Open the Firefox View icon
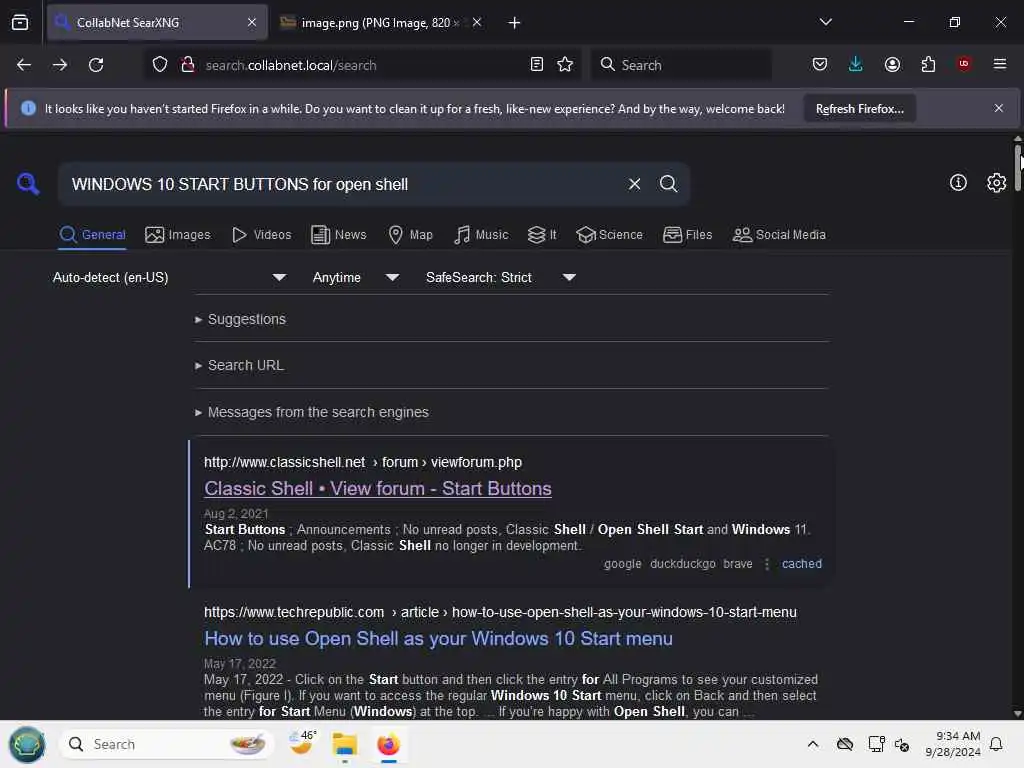 point(20,22)
